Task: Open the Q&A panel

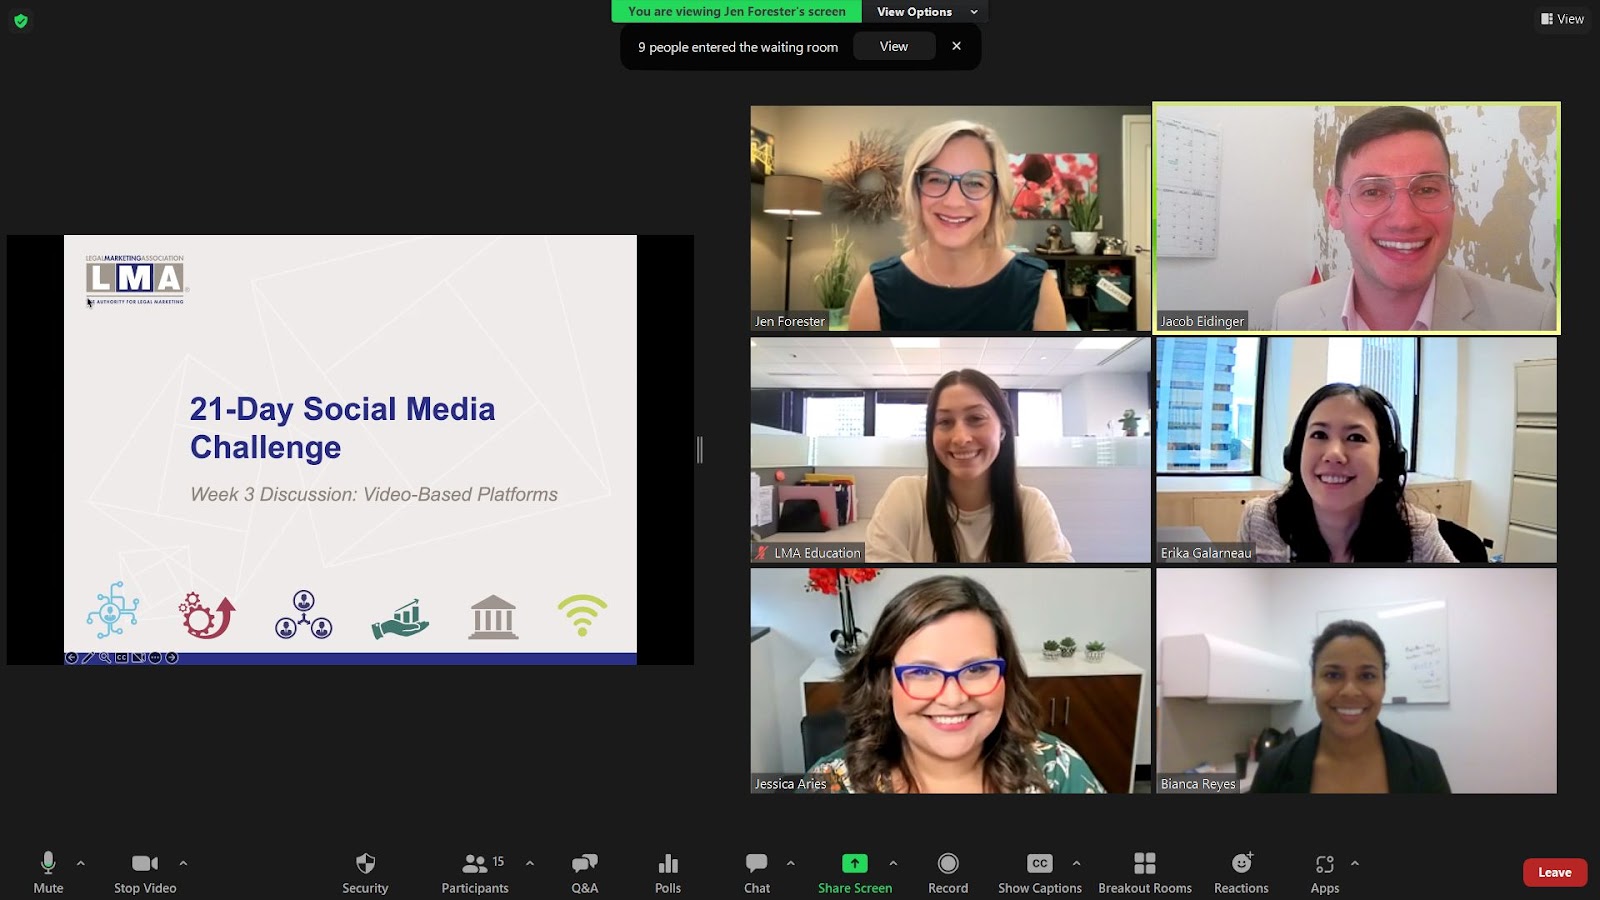Action: point(584,872)
